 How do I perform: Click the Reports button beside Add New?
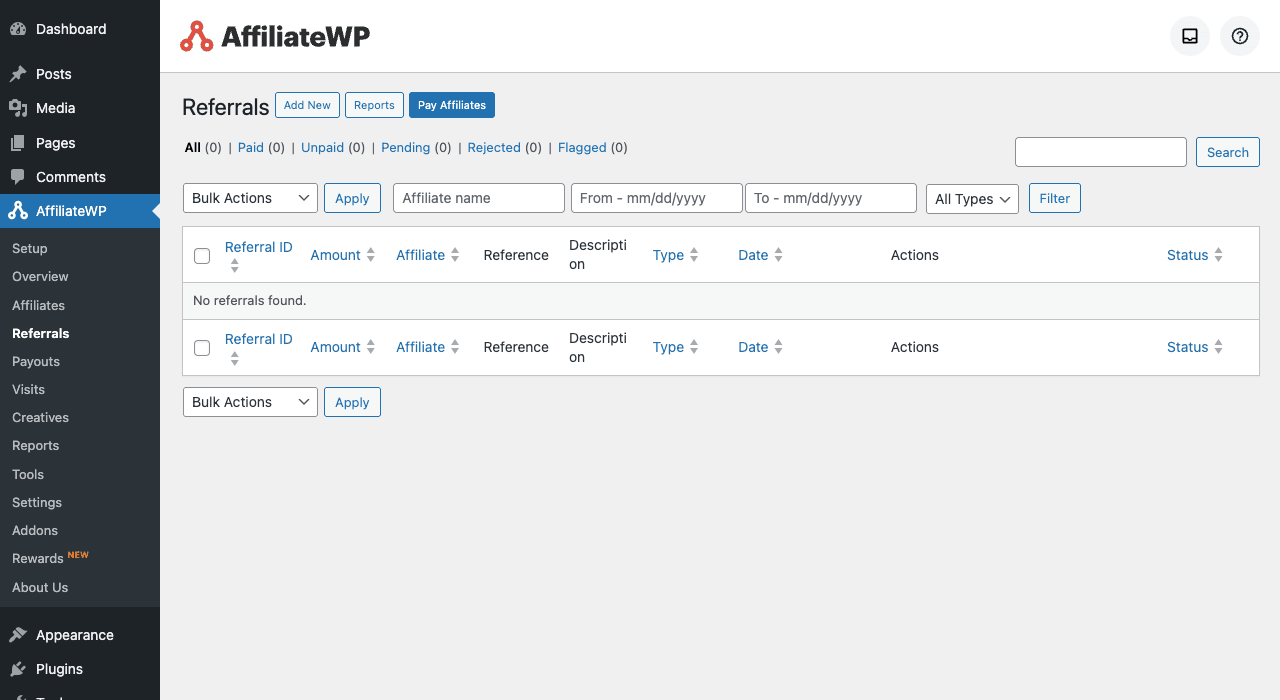(374, 105)
